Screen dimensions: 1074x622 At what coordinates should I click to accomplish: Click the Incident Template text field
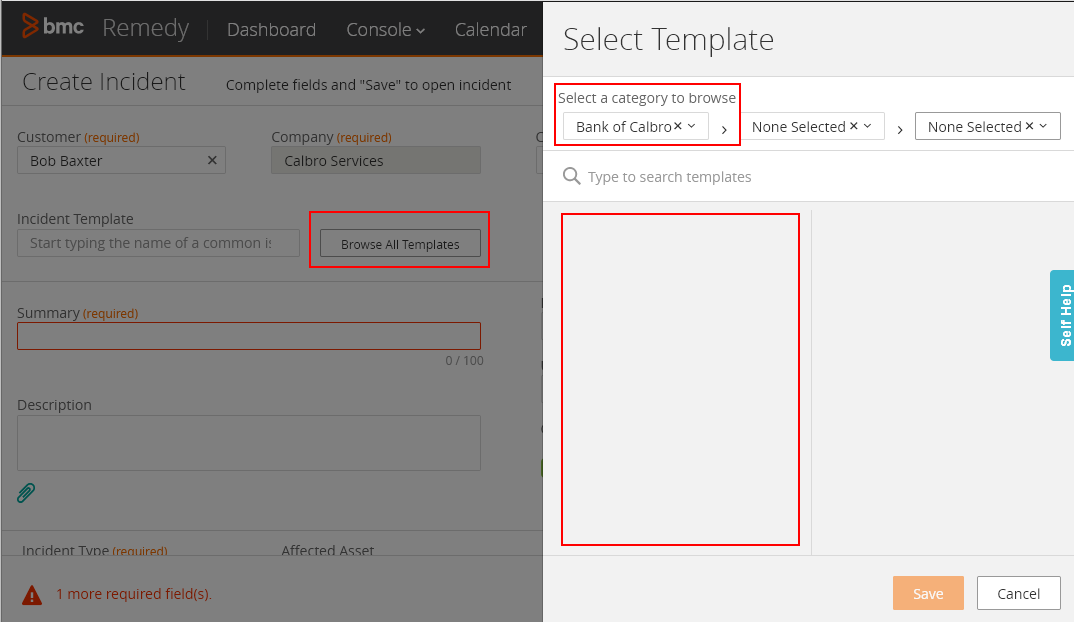click(158, 243)
